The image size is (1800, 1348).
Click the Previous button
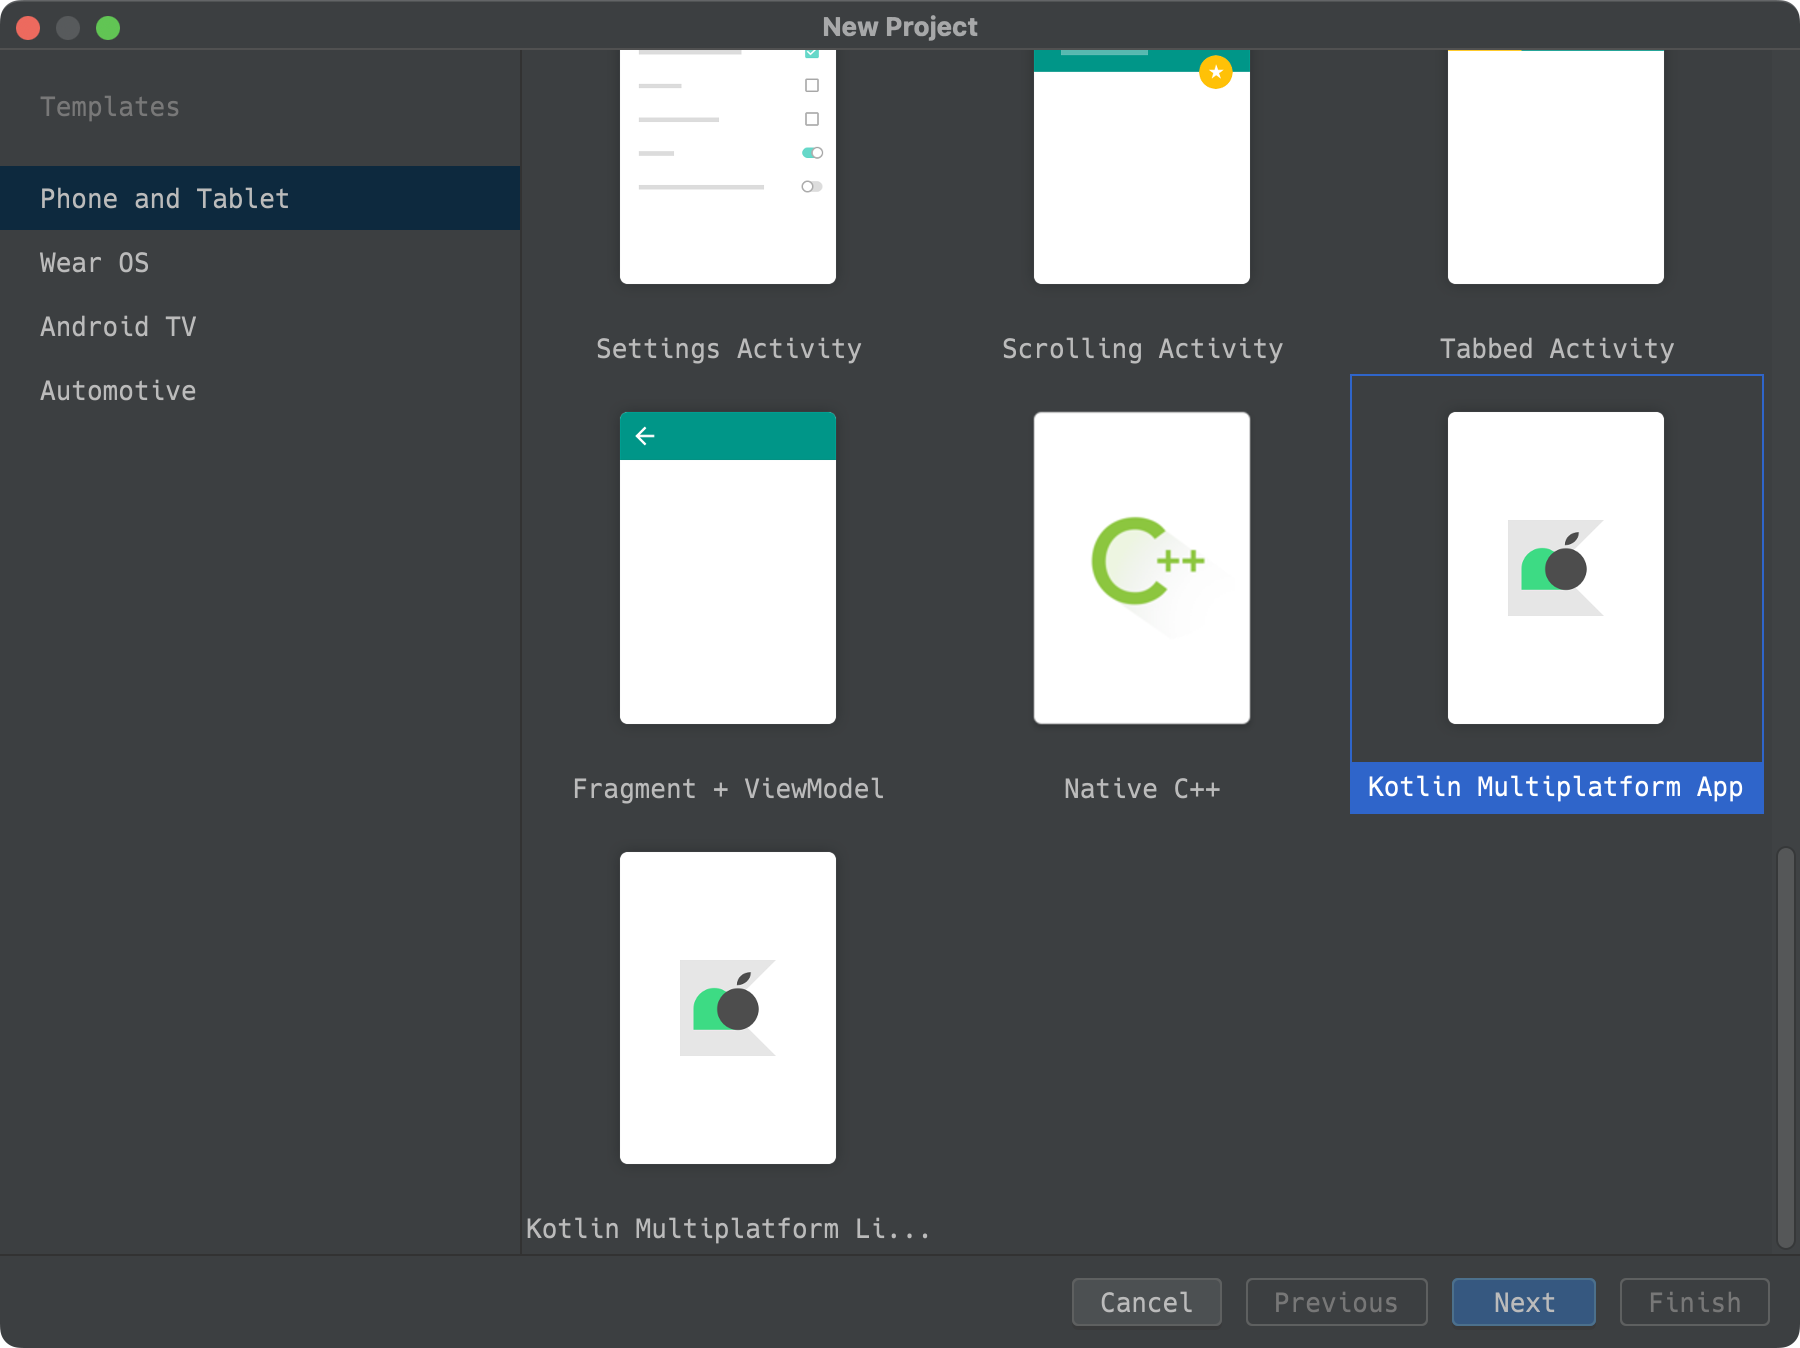coord(1336,1302)
